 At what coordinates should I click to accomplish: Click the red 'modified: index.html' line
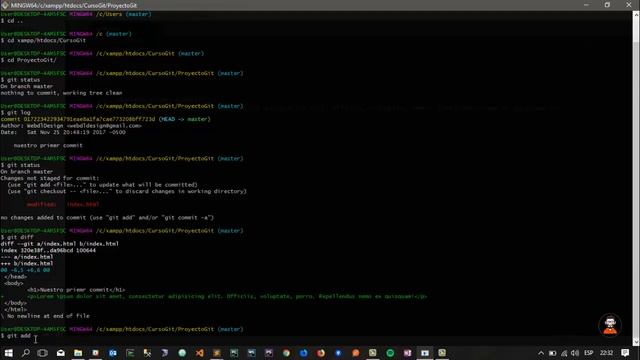pyautogui.click(x=63, y=204)
